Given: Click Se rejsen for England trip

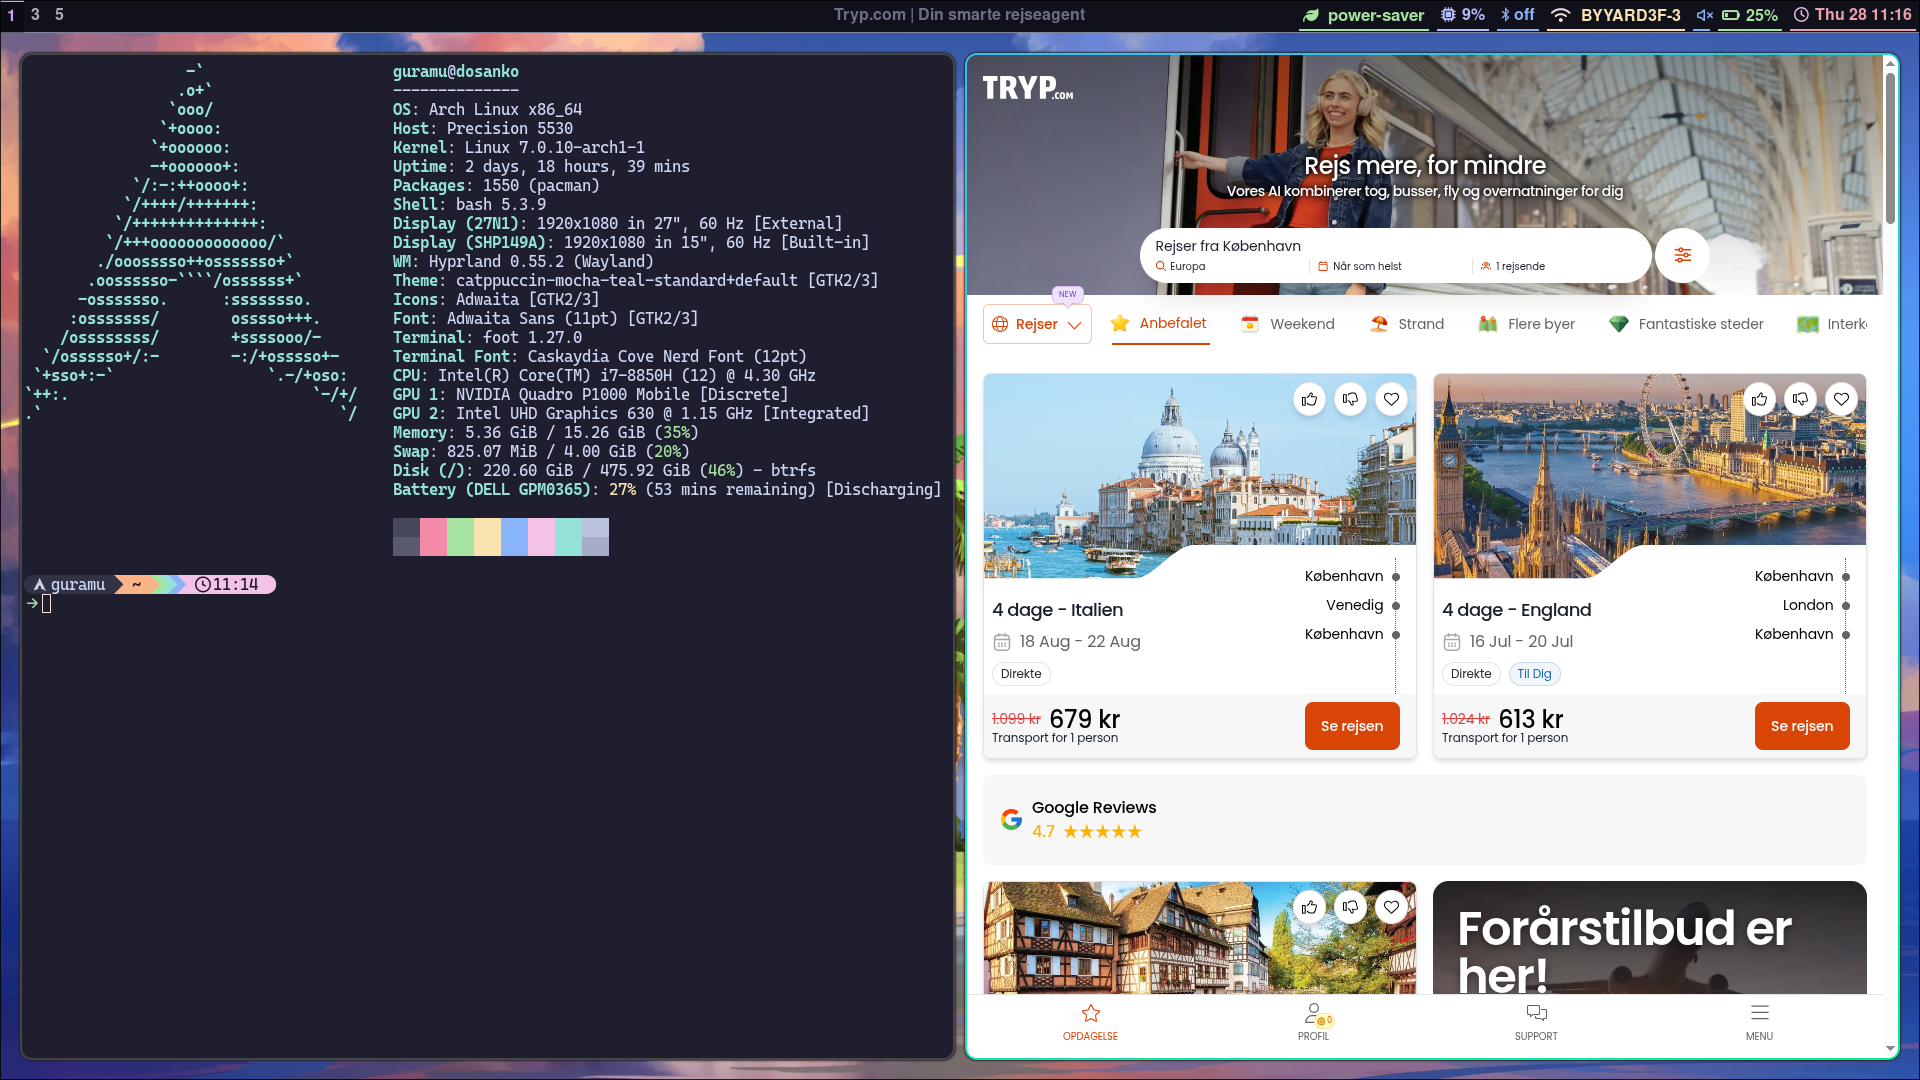Looking at the screenshot, I should pos(1802,726).
